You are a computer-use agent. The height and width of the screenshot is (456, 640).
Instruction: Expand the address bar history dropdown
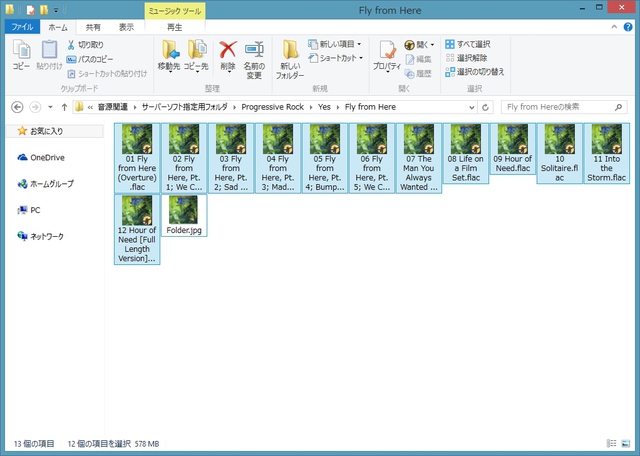[x=471, y=107]
